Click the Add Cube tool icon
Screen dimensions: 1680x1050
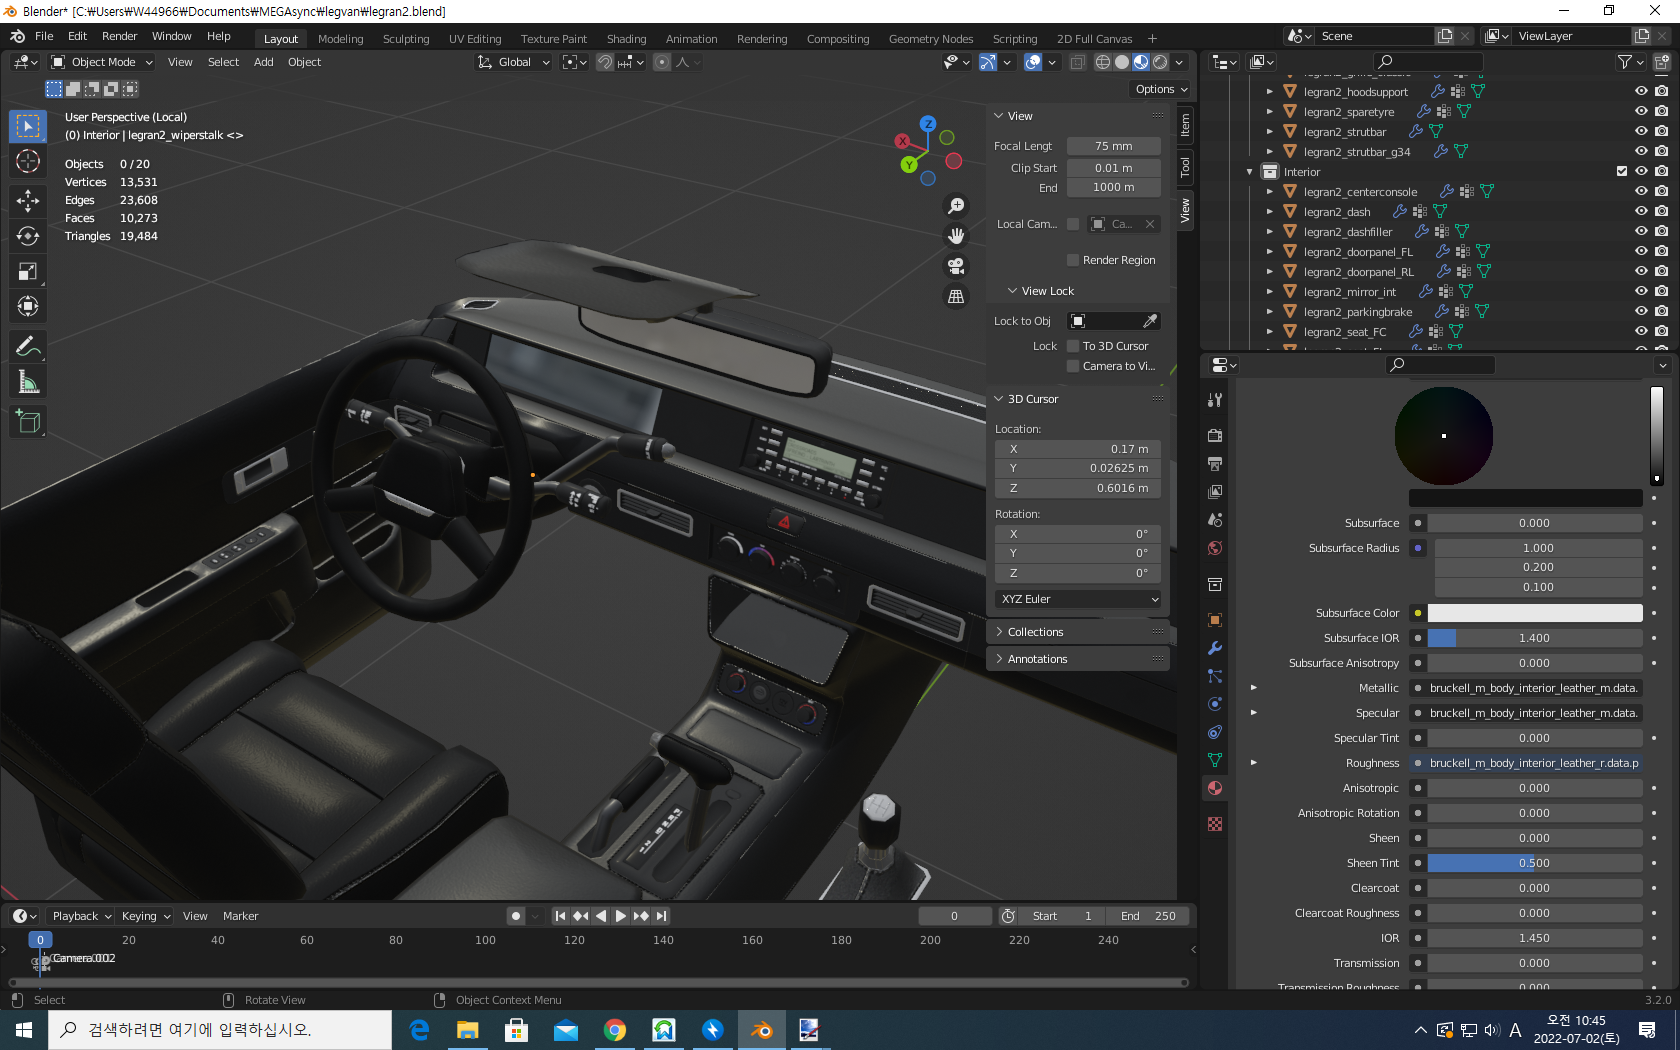(x=28, y=422)
